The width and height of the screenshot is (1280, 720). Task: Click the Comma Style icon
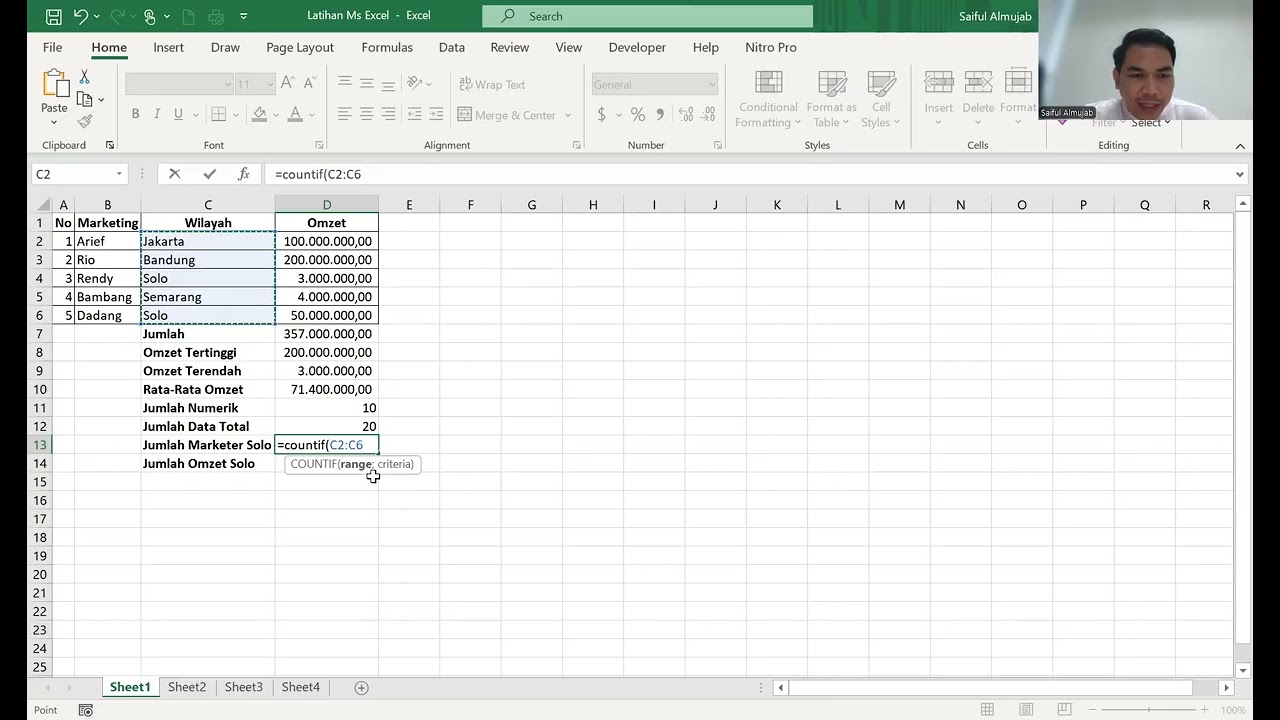coord(660,114)
